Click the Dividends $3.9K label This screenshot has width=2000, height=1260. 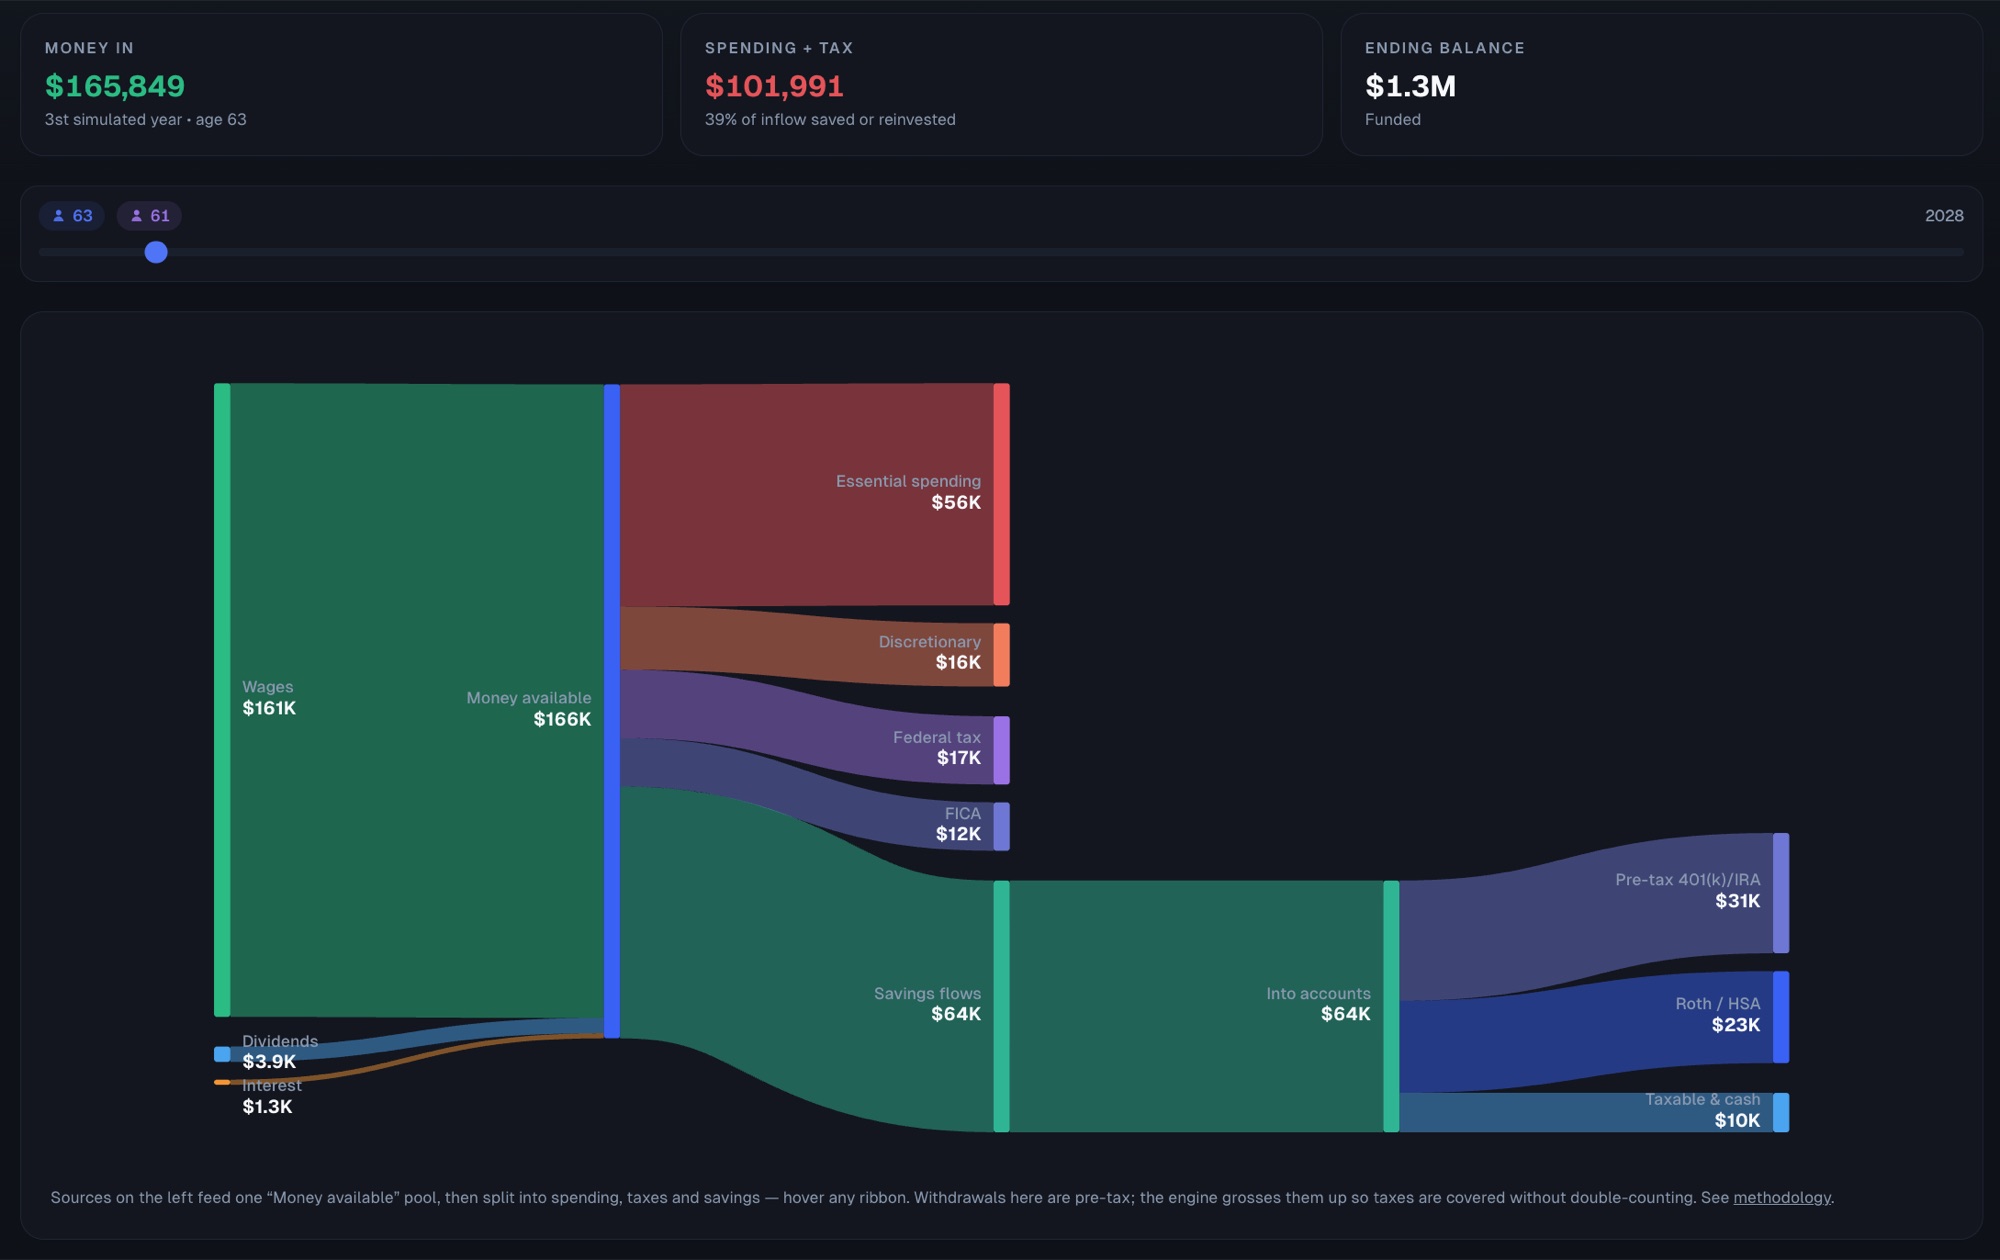280,1052
